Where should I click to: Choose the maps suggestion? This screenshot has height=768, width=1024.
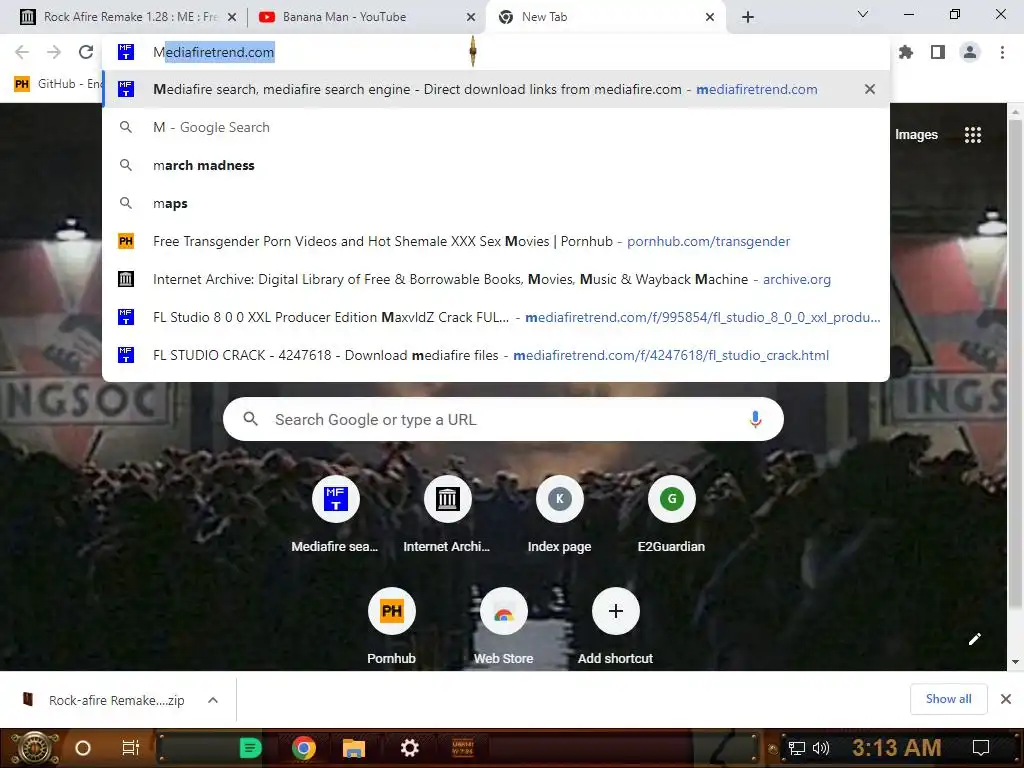(x=496, y=203)
